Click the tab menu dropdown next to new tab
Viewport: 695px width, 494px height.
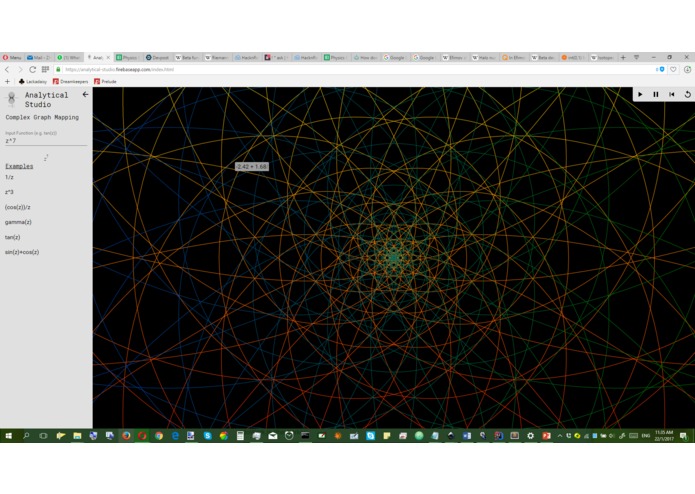(x=636, y=58)
